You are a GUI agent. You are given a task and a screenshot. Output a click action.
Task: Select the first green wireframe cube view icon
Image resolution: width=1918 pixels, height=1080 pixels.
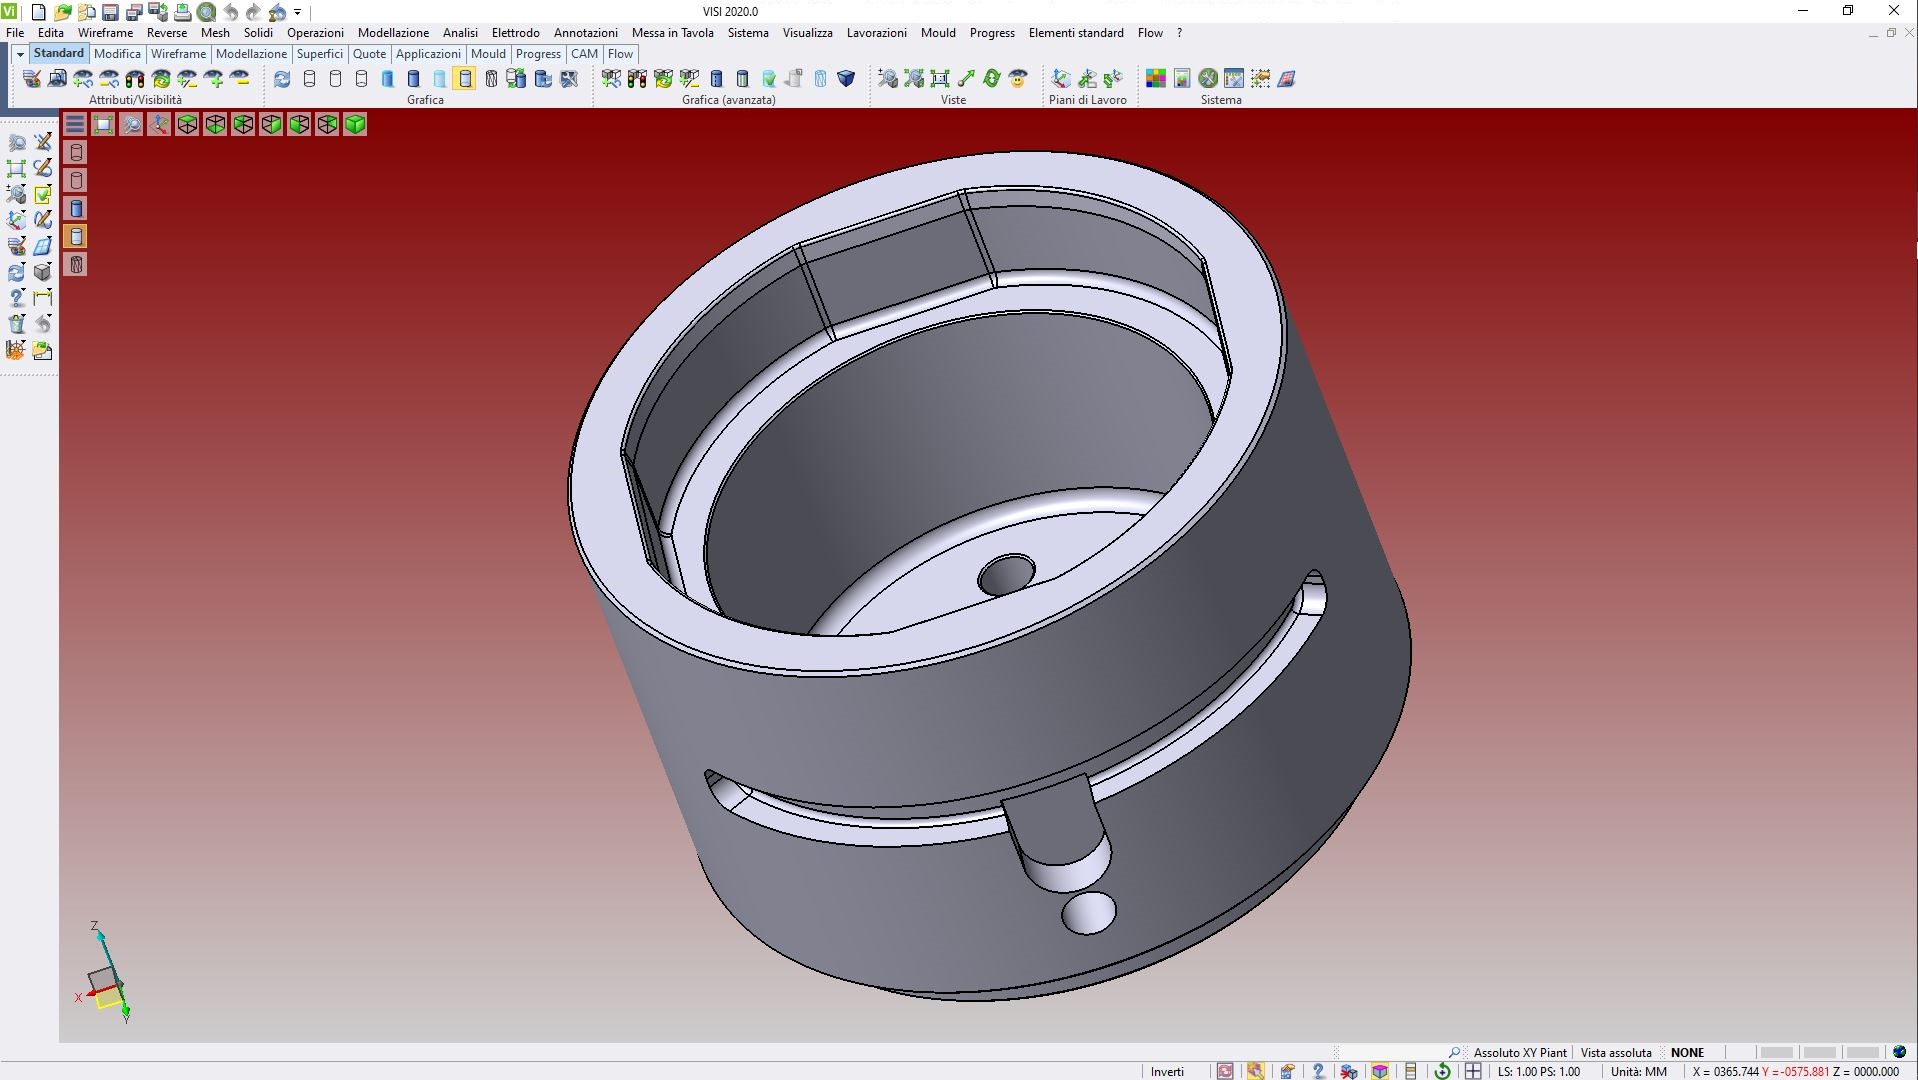[x=187, y=124]
